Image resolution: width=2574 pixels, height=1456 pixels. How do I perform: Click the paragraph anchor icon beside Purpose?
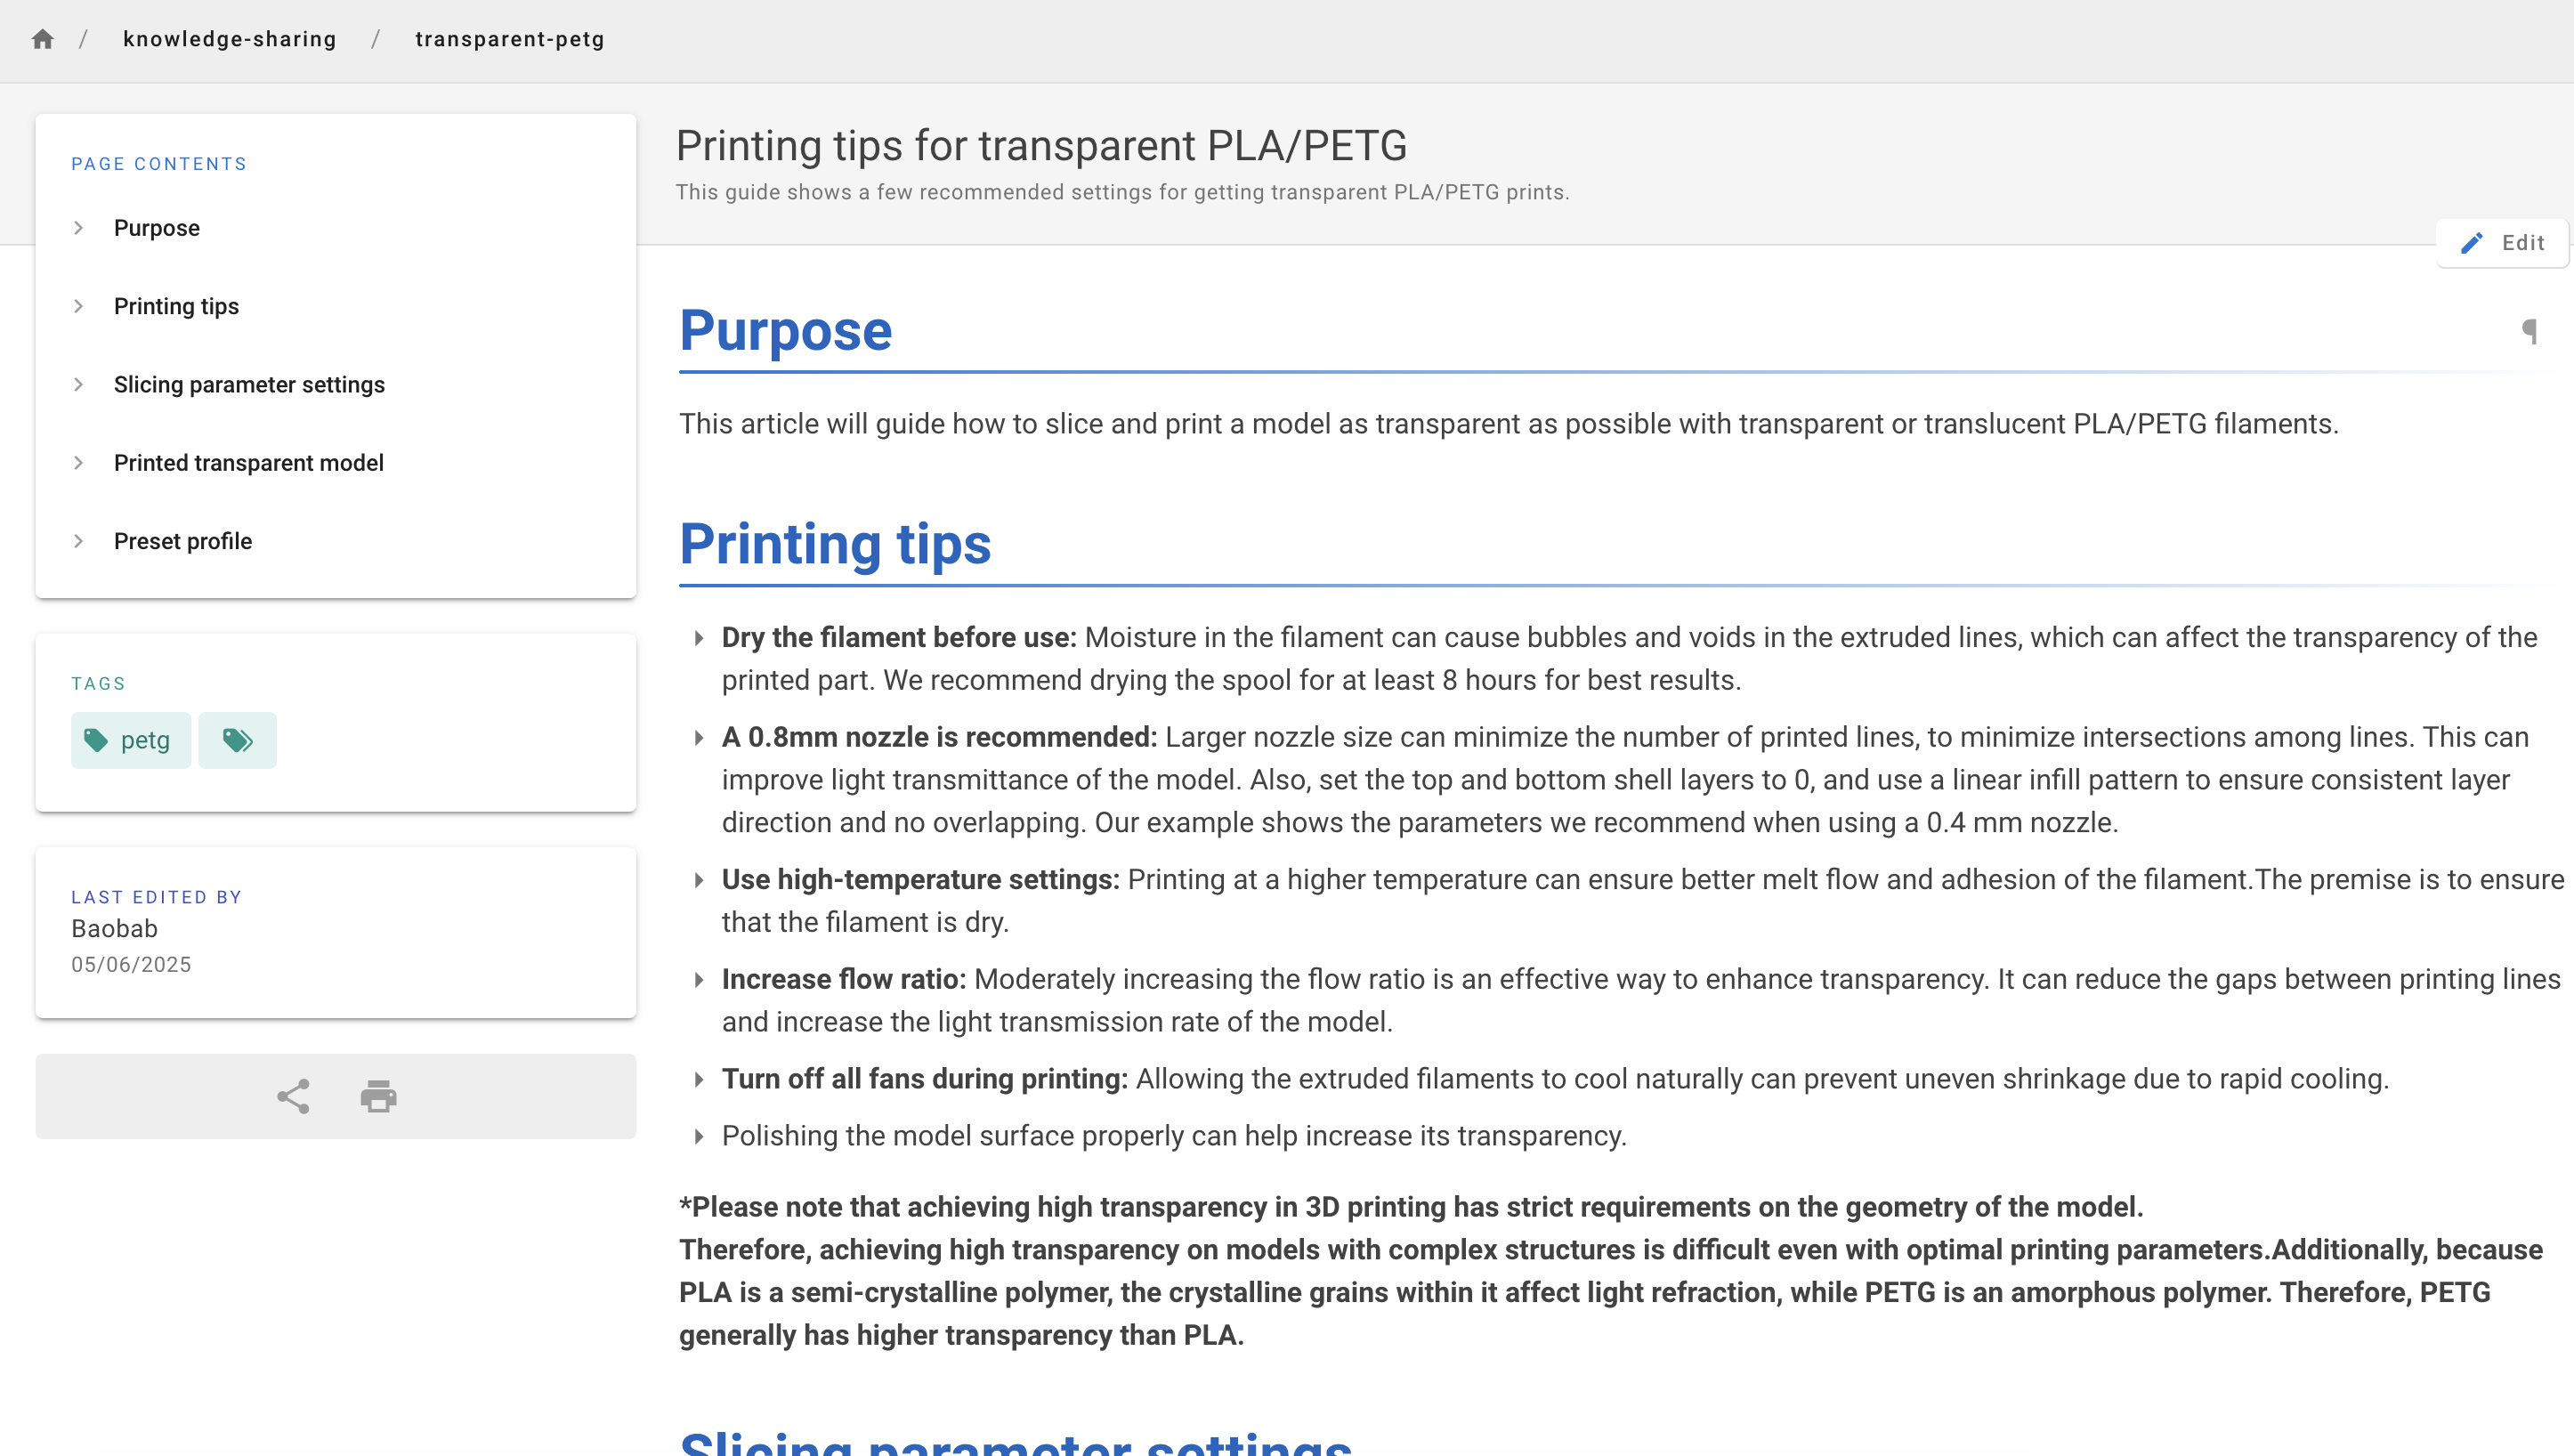coord(2529,331)
